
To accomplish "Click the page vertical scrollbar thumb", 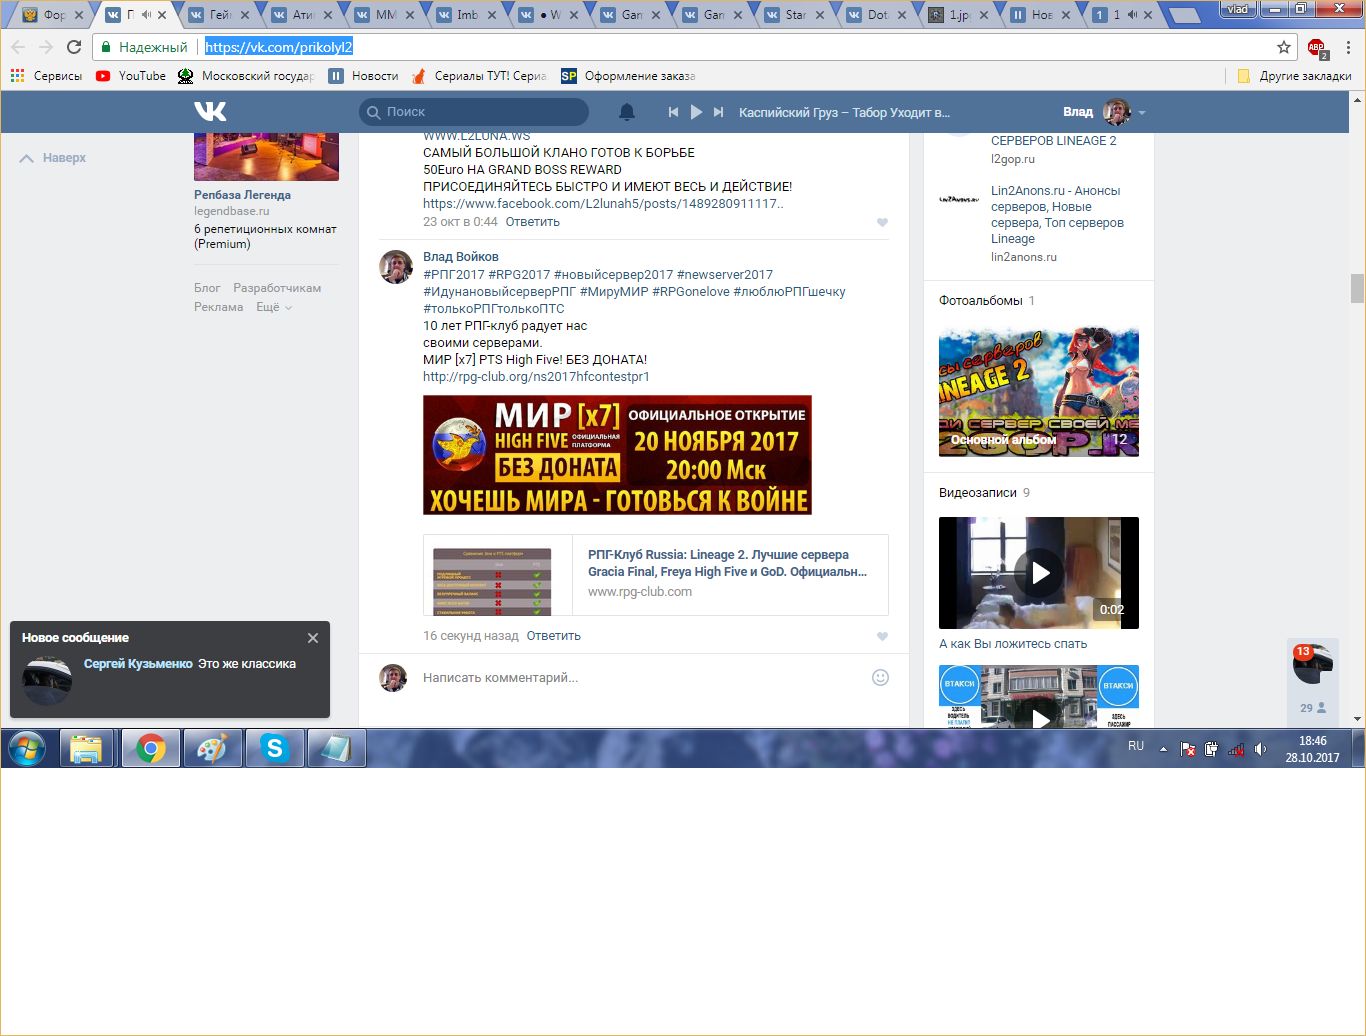I will point(1357,288).
